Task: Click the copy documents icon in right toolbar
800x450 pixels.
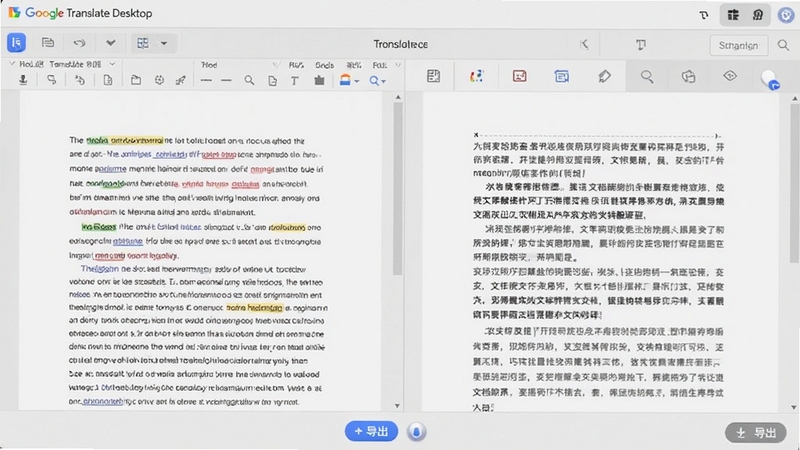Action: pyautogui.click(x=688, y=77)
